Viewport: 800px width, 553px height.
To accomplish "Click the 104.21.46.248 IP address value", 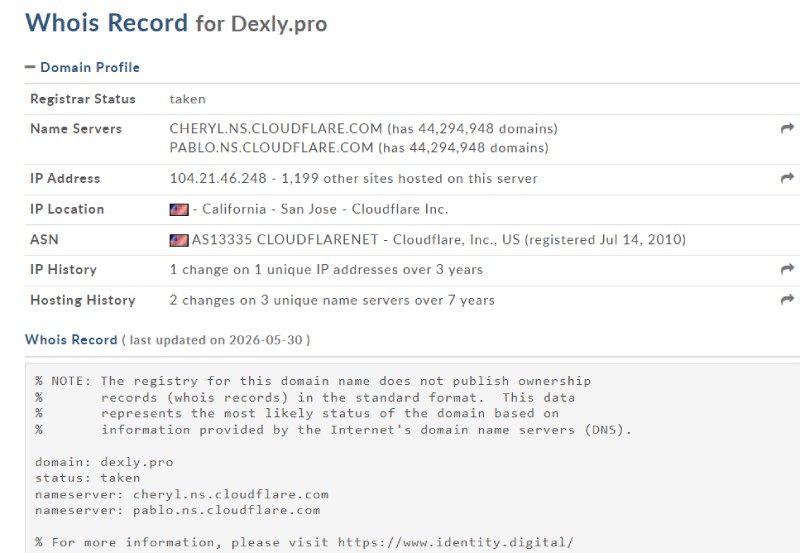I will [218, 179].
